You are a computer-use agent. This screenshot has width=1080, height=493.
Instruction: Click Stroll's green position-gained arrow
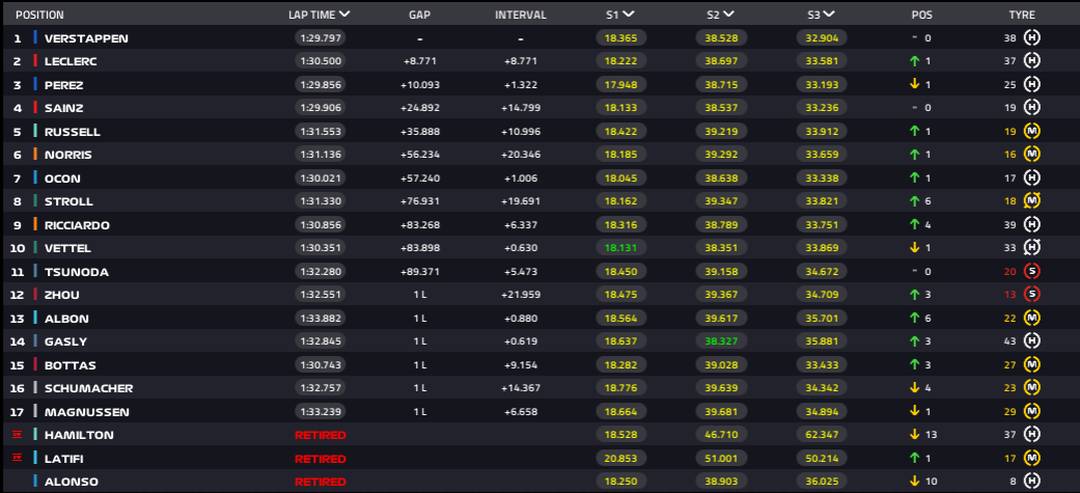(x=914, y=201)
